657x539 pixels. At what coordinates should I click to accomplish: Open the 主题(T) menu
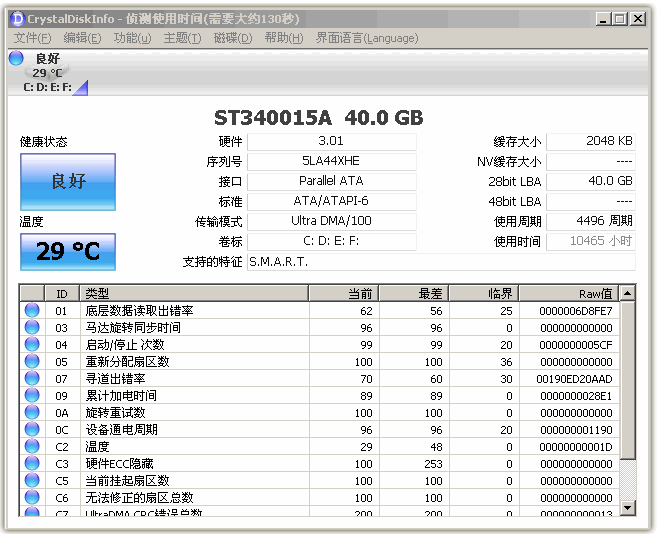[x=182, y=38]
